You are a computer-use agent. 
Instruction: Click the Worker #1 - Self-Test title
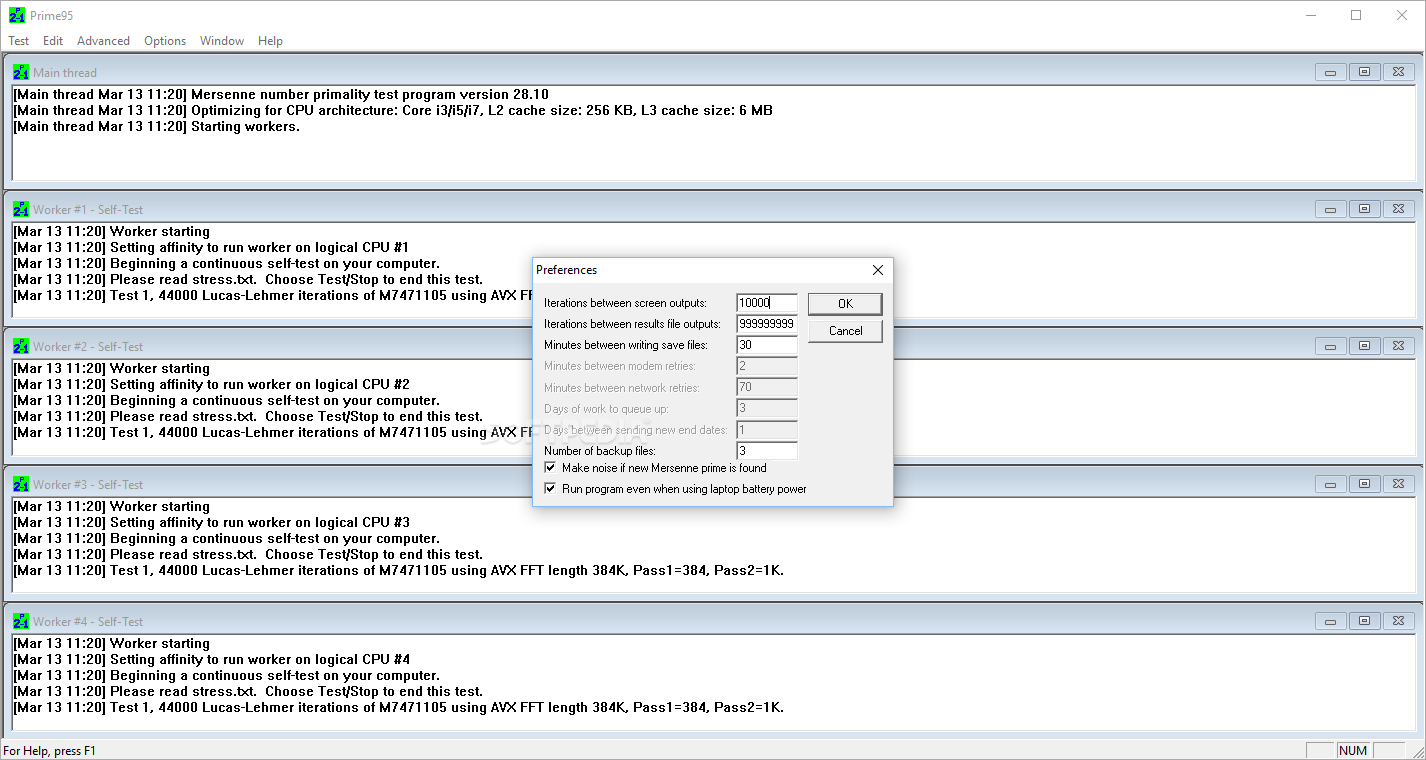tap(88, 210)
